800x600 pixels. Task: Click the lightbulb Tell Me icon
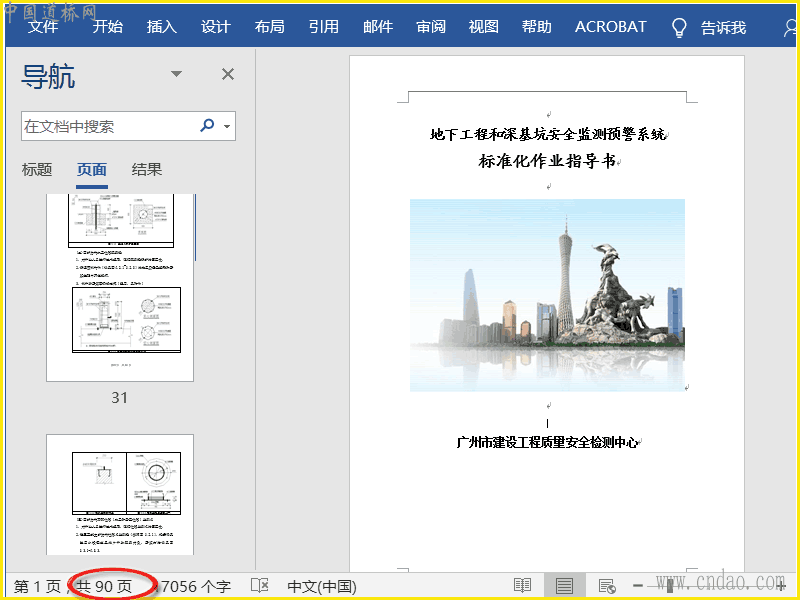click(679, 27)
